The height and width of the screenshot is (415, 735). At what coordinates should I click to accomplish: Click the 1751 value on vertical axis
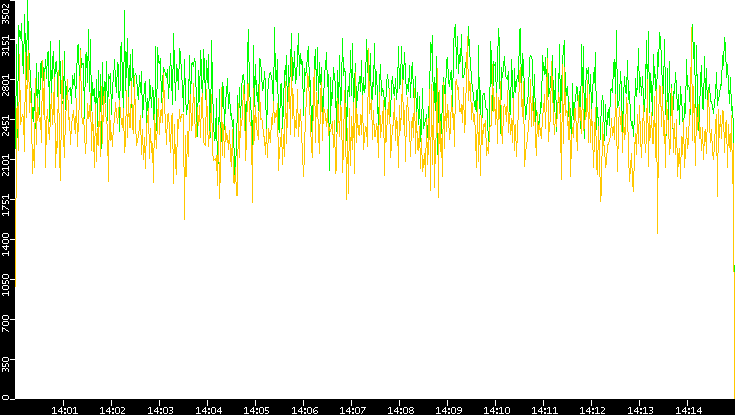point(5,204)
